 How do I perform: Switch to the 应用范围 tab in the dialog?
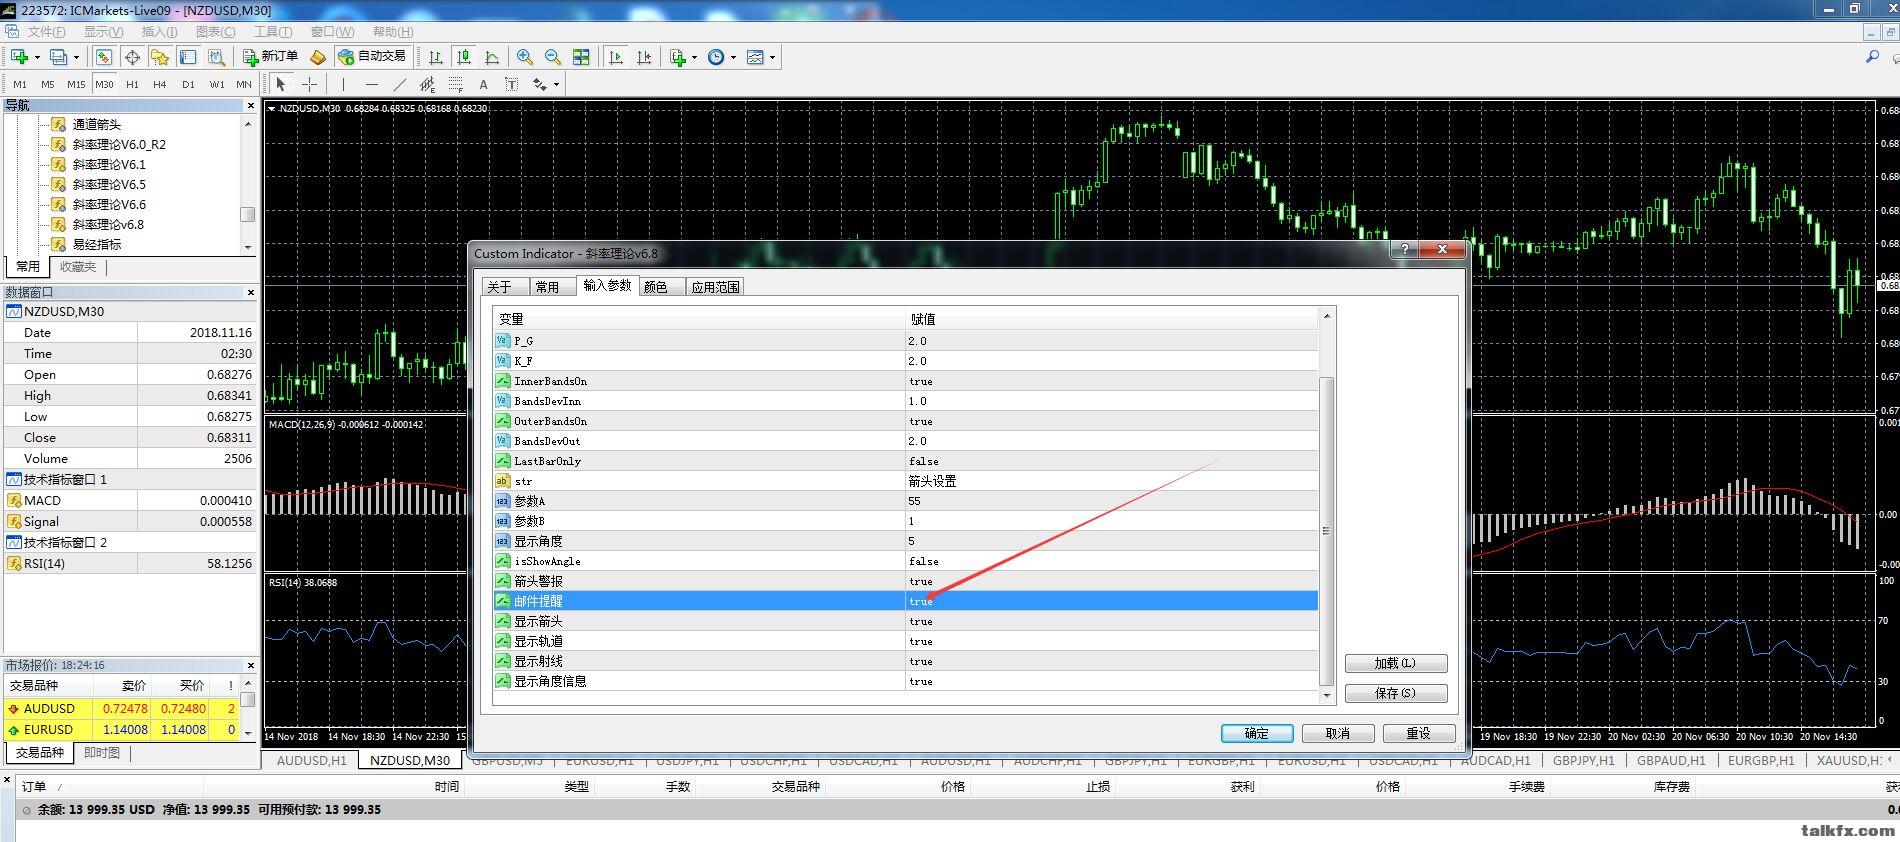point(715,287)
